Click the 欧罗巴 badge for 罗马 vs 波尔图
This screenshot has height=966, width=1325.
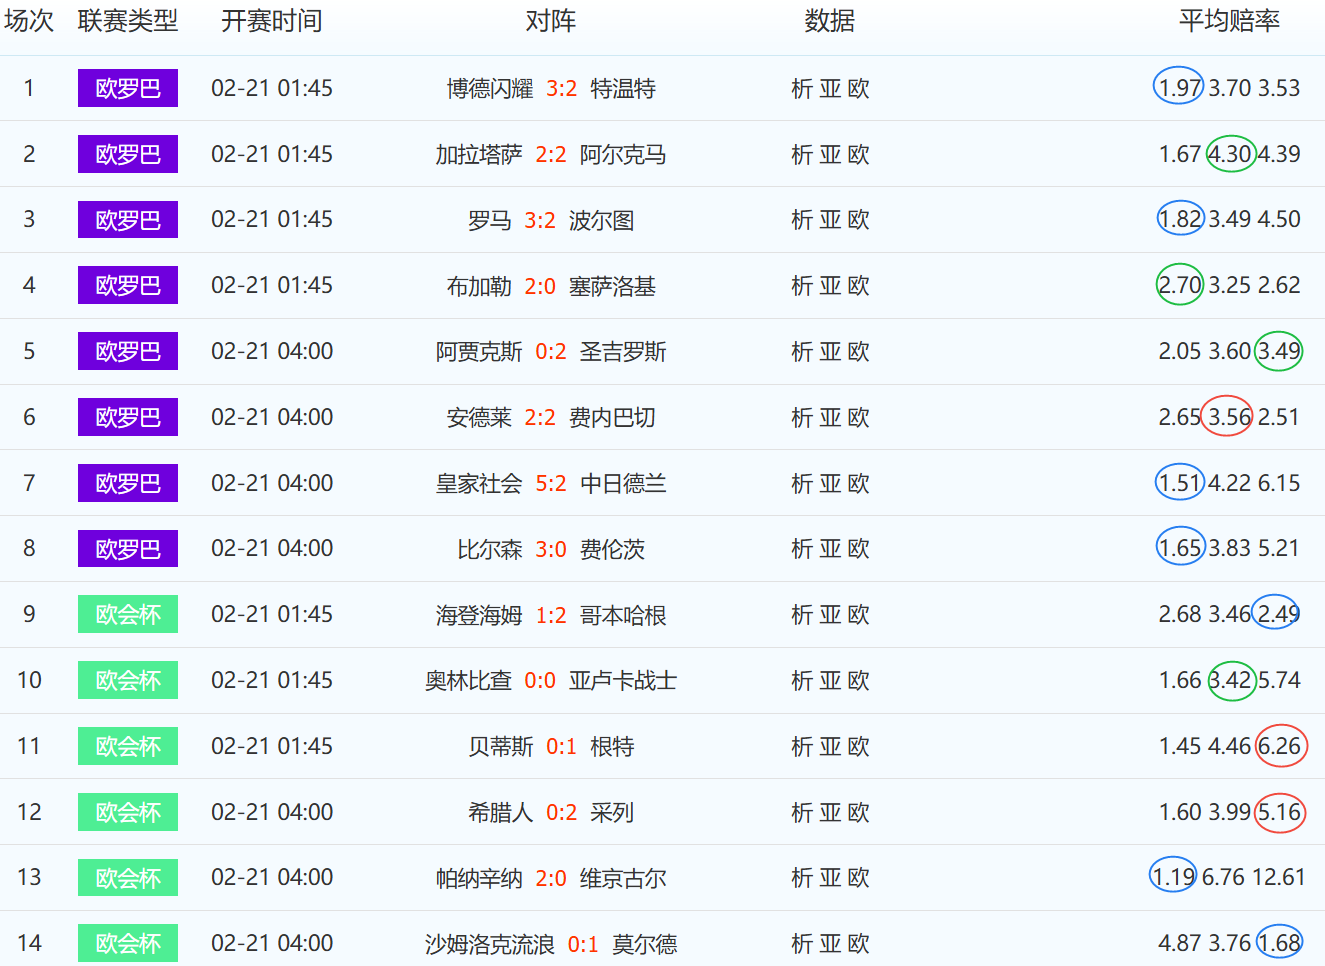(x=128, y=219)
